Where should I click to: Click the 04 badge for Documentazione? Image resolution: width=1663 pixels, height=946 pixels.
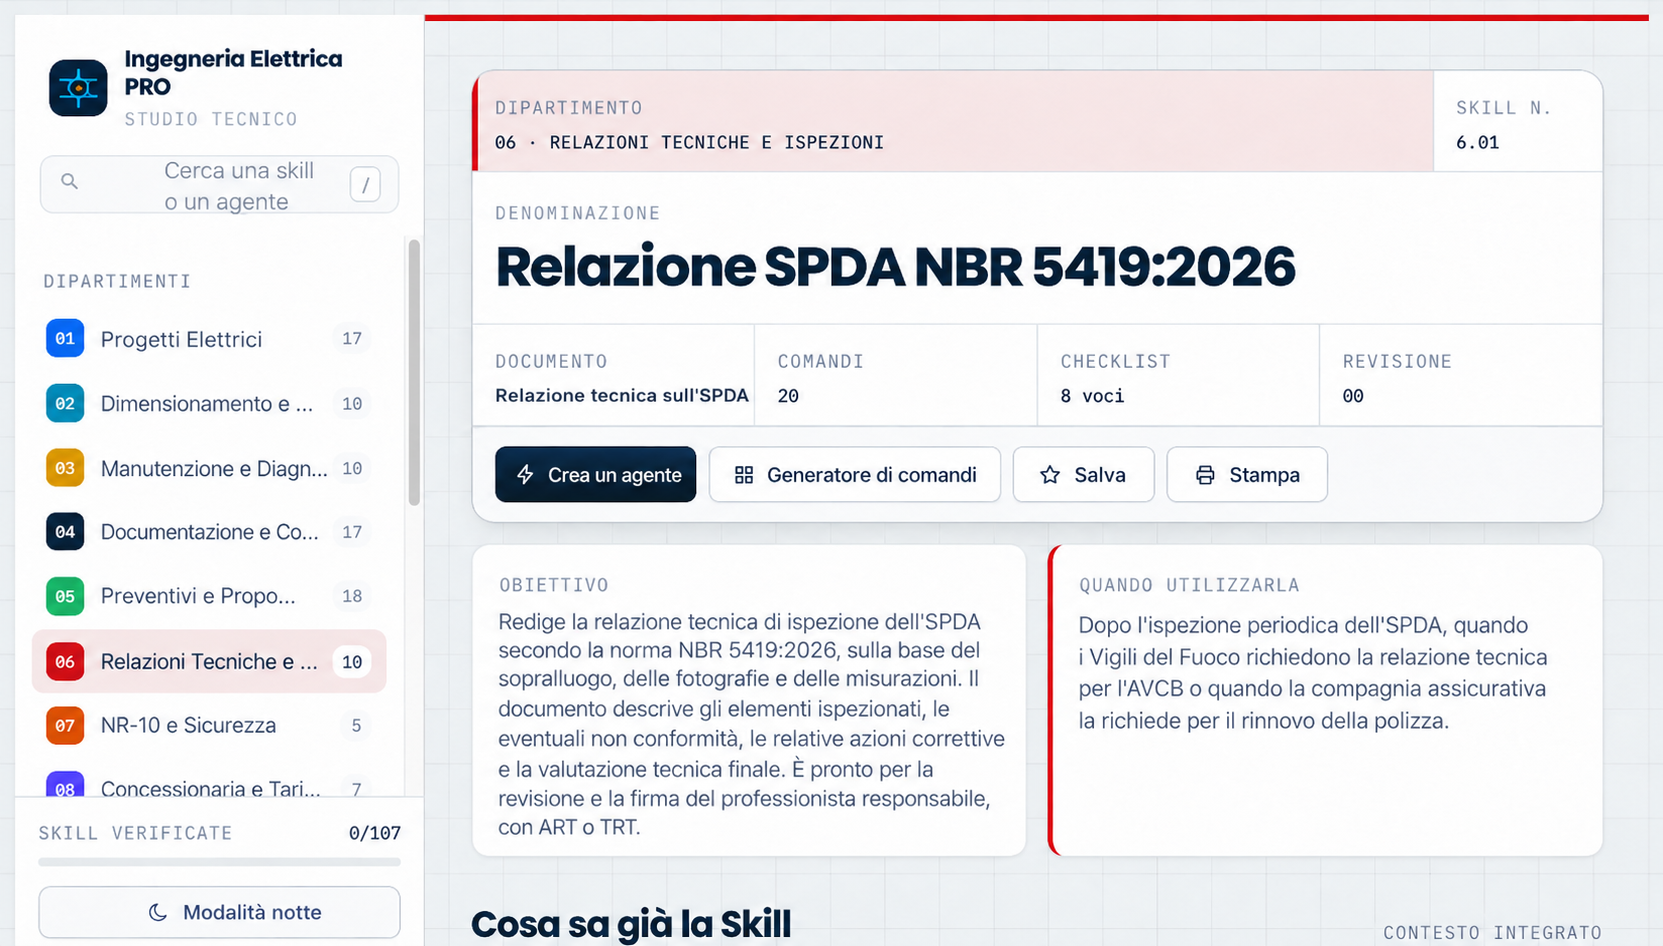[x=65, y=532]
